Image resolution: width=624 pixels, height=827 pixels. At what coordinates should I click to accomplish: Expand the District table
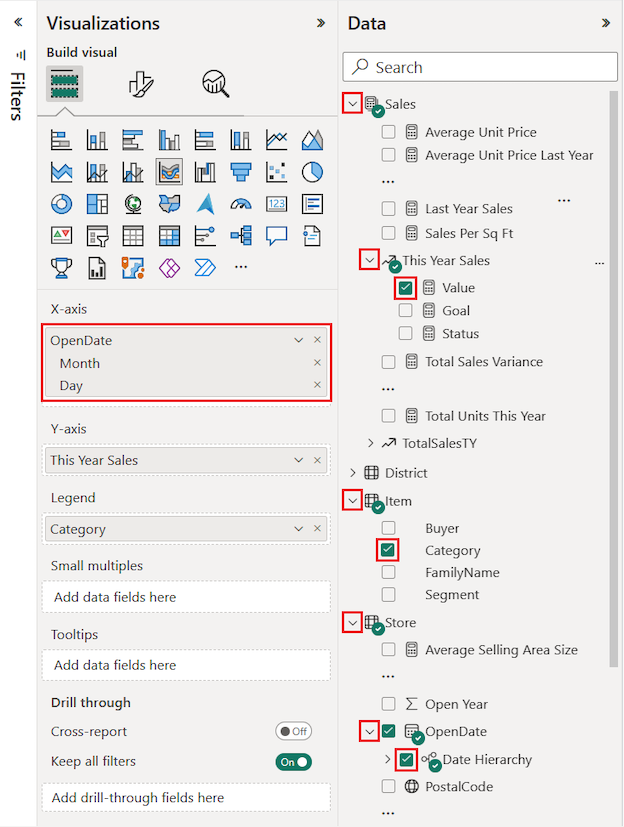[353, 473]
